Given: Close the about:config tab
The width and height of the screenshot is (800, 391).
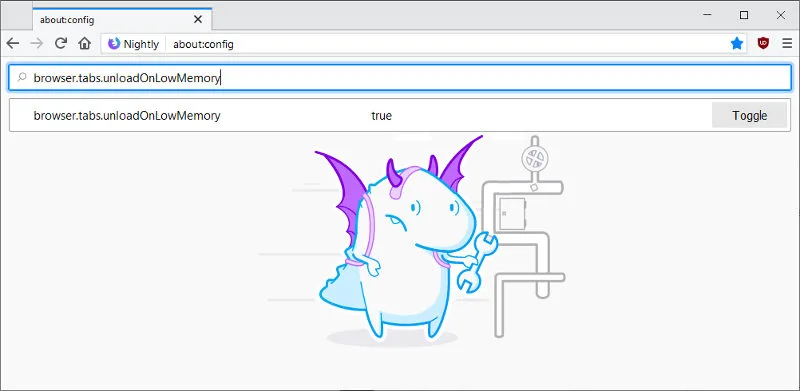Looking at the screenshot, I should click(198, 20).
